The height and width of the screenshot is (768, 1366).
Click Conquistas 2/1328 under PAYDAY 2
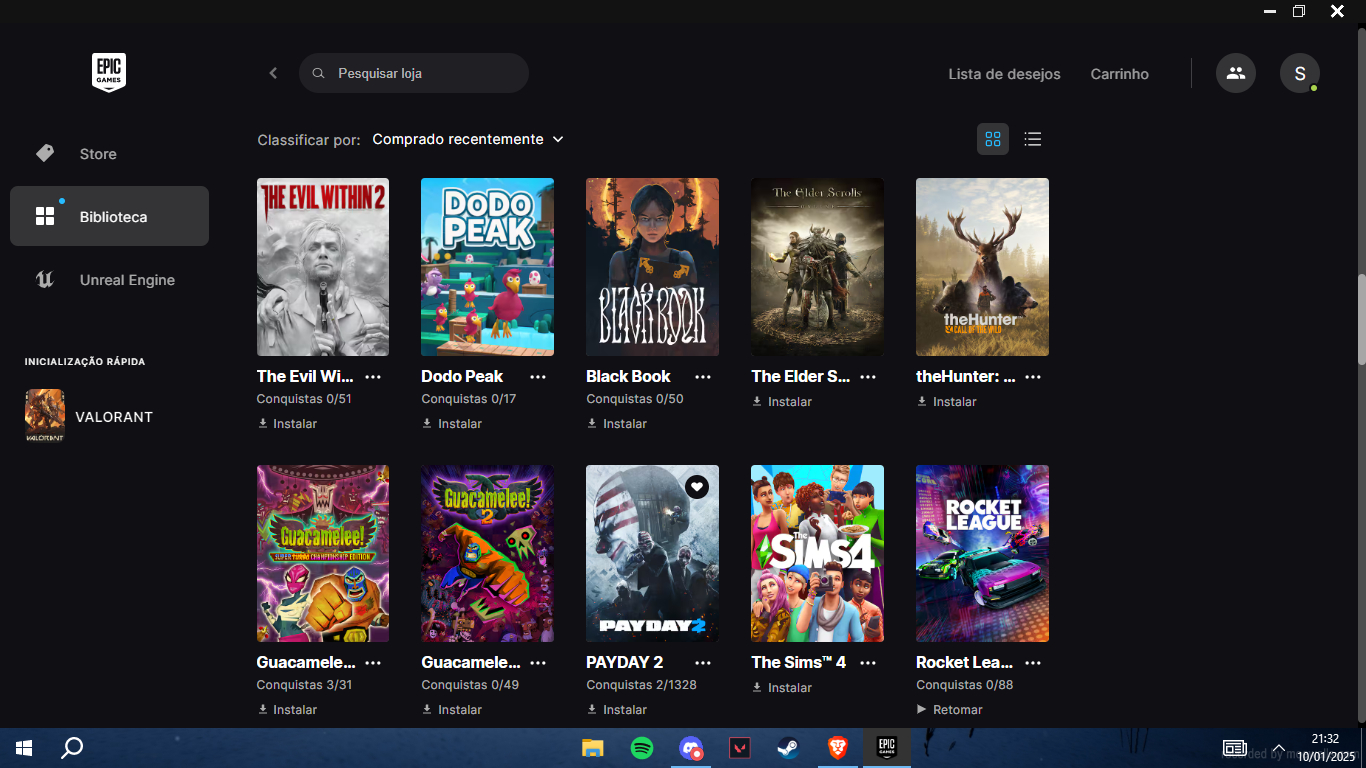641,685
